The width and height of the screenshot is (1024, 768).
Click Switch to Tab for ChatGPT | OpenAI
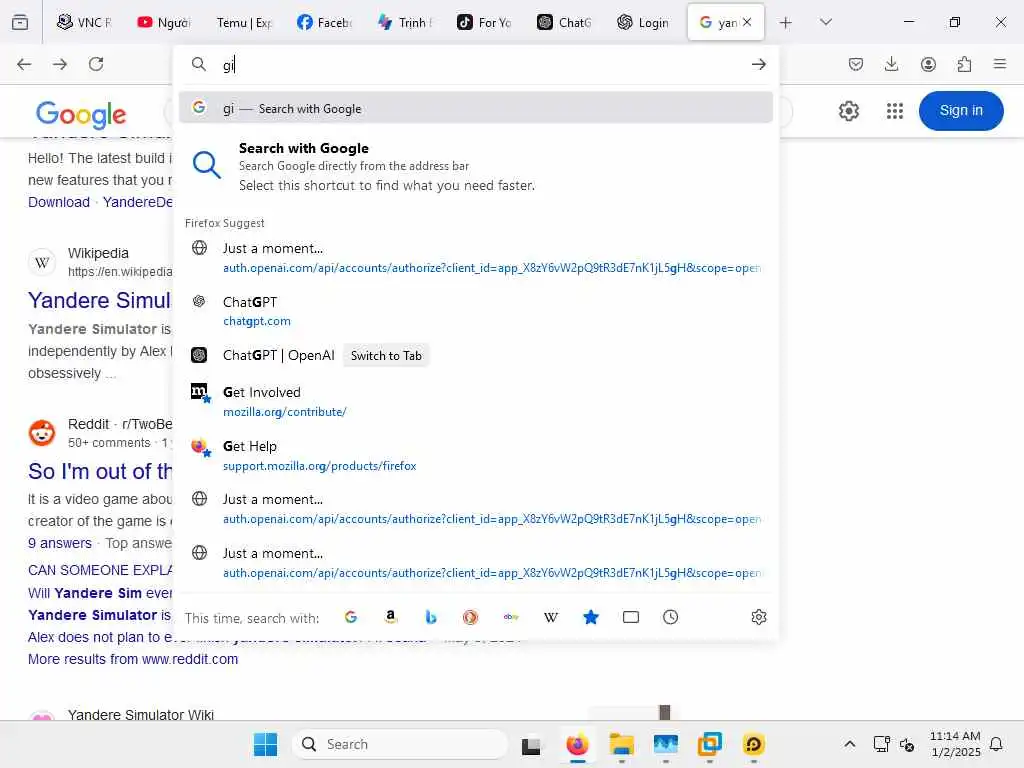coord(386,355)
